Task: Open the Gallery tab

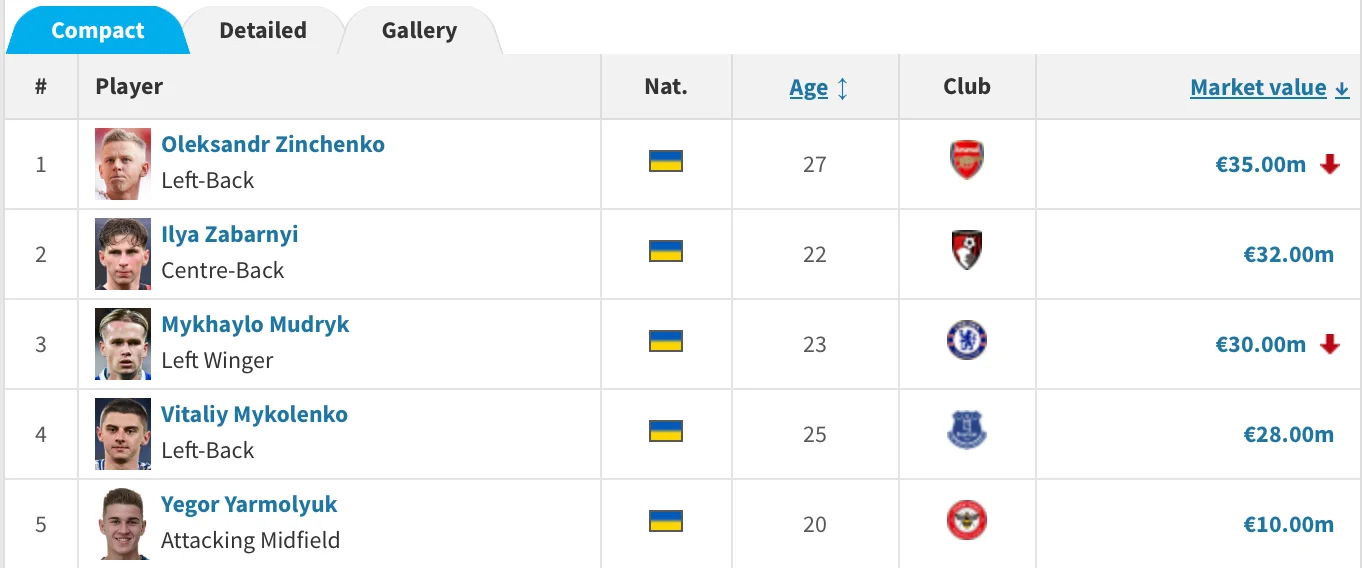Action: pyautogui.click(x=419, y=30)
